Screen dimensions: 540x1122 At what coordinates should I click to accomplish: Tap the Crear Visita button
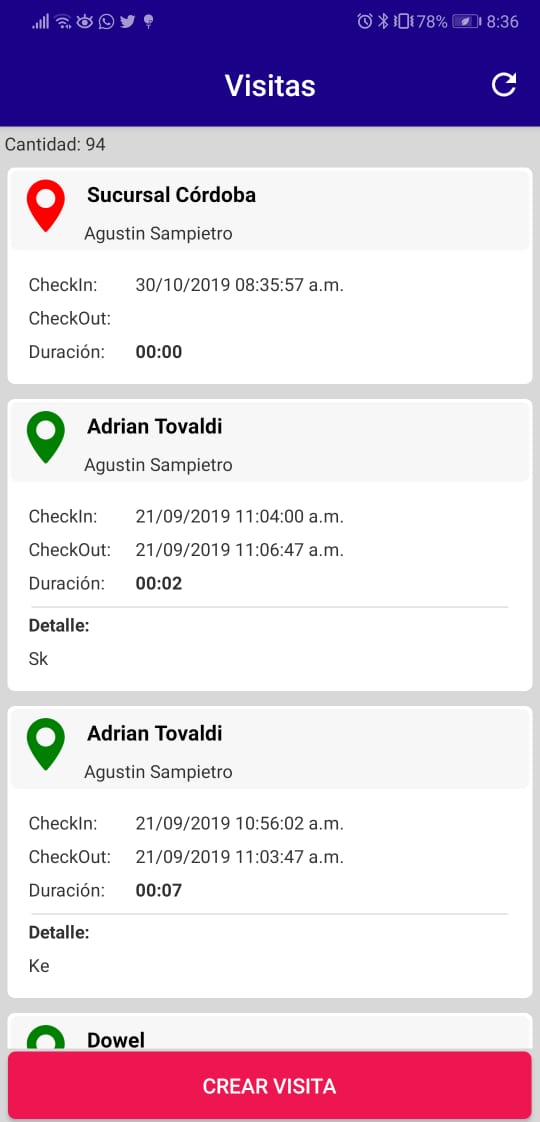click(x=270, y=1086)
